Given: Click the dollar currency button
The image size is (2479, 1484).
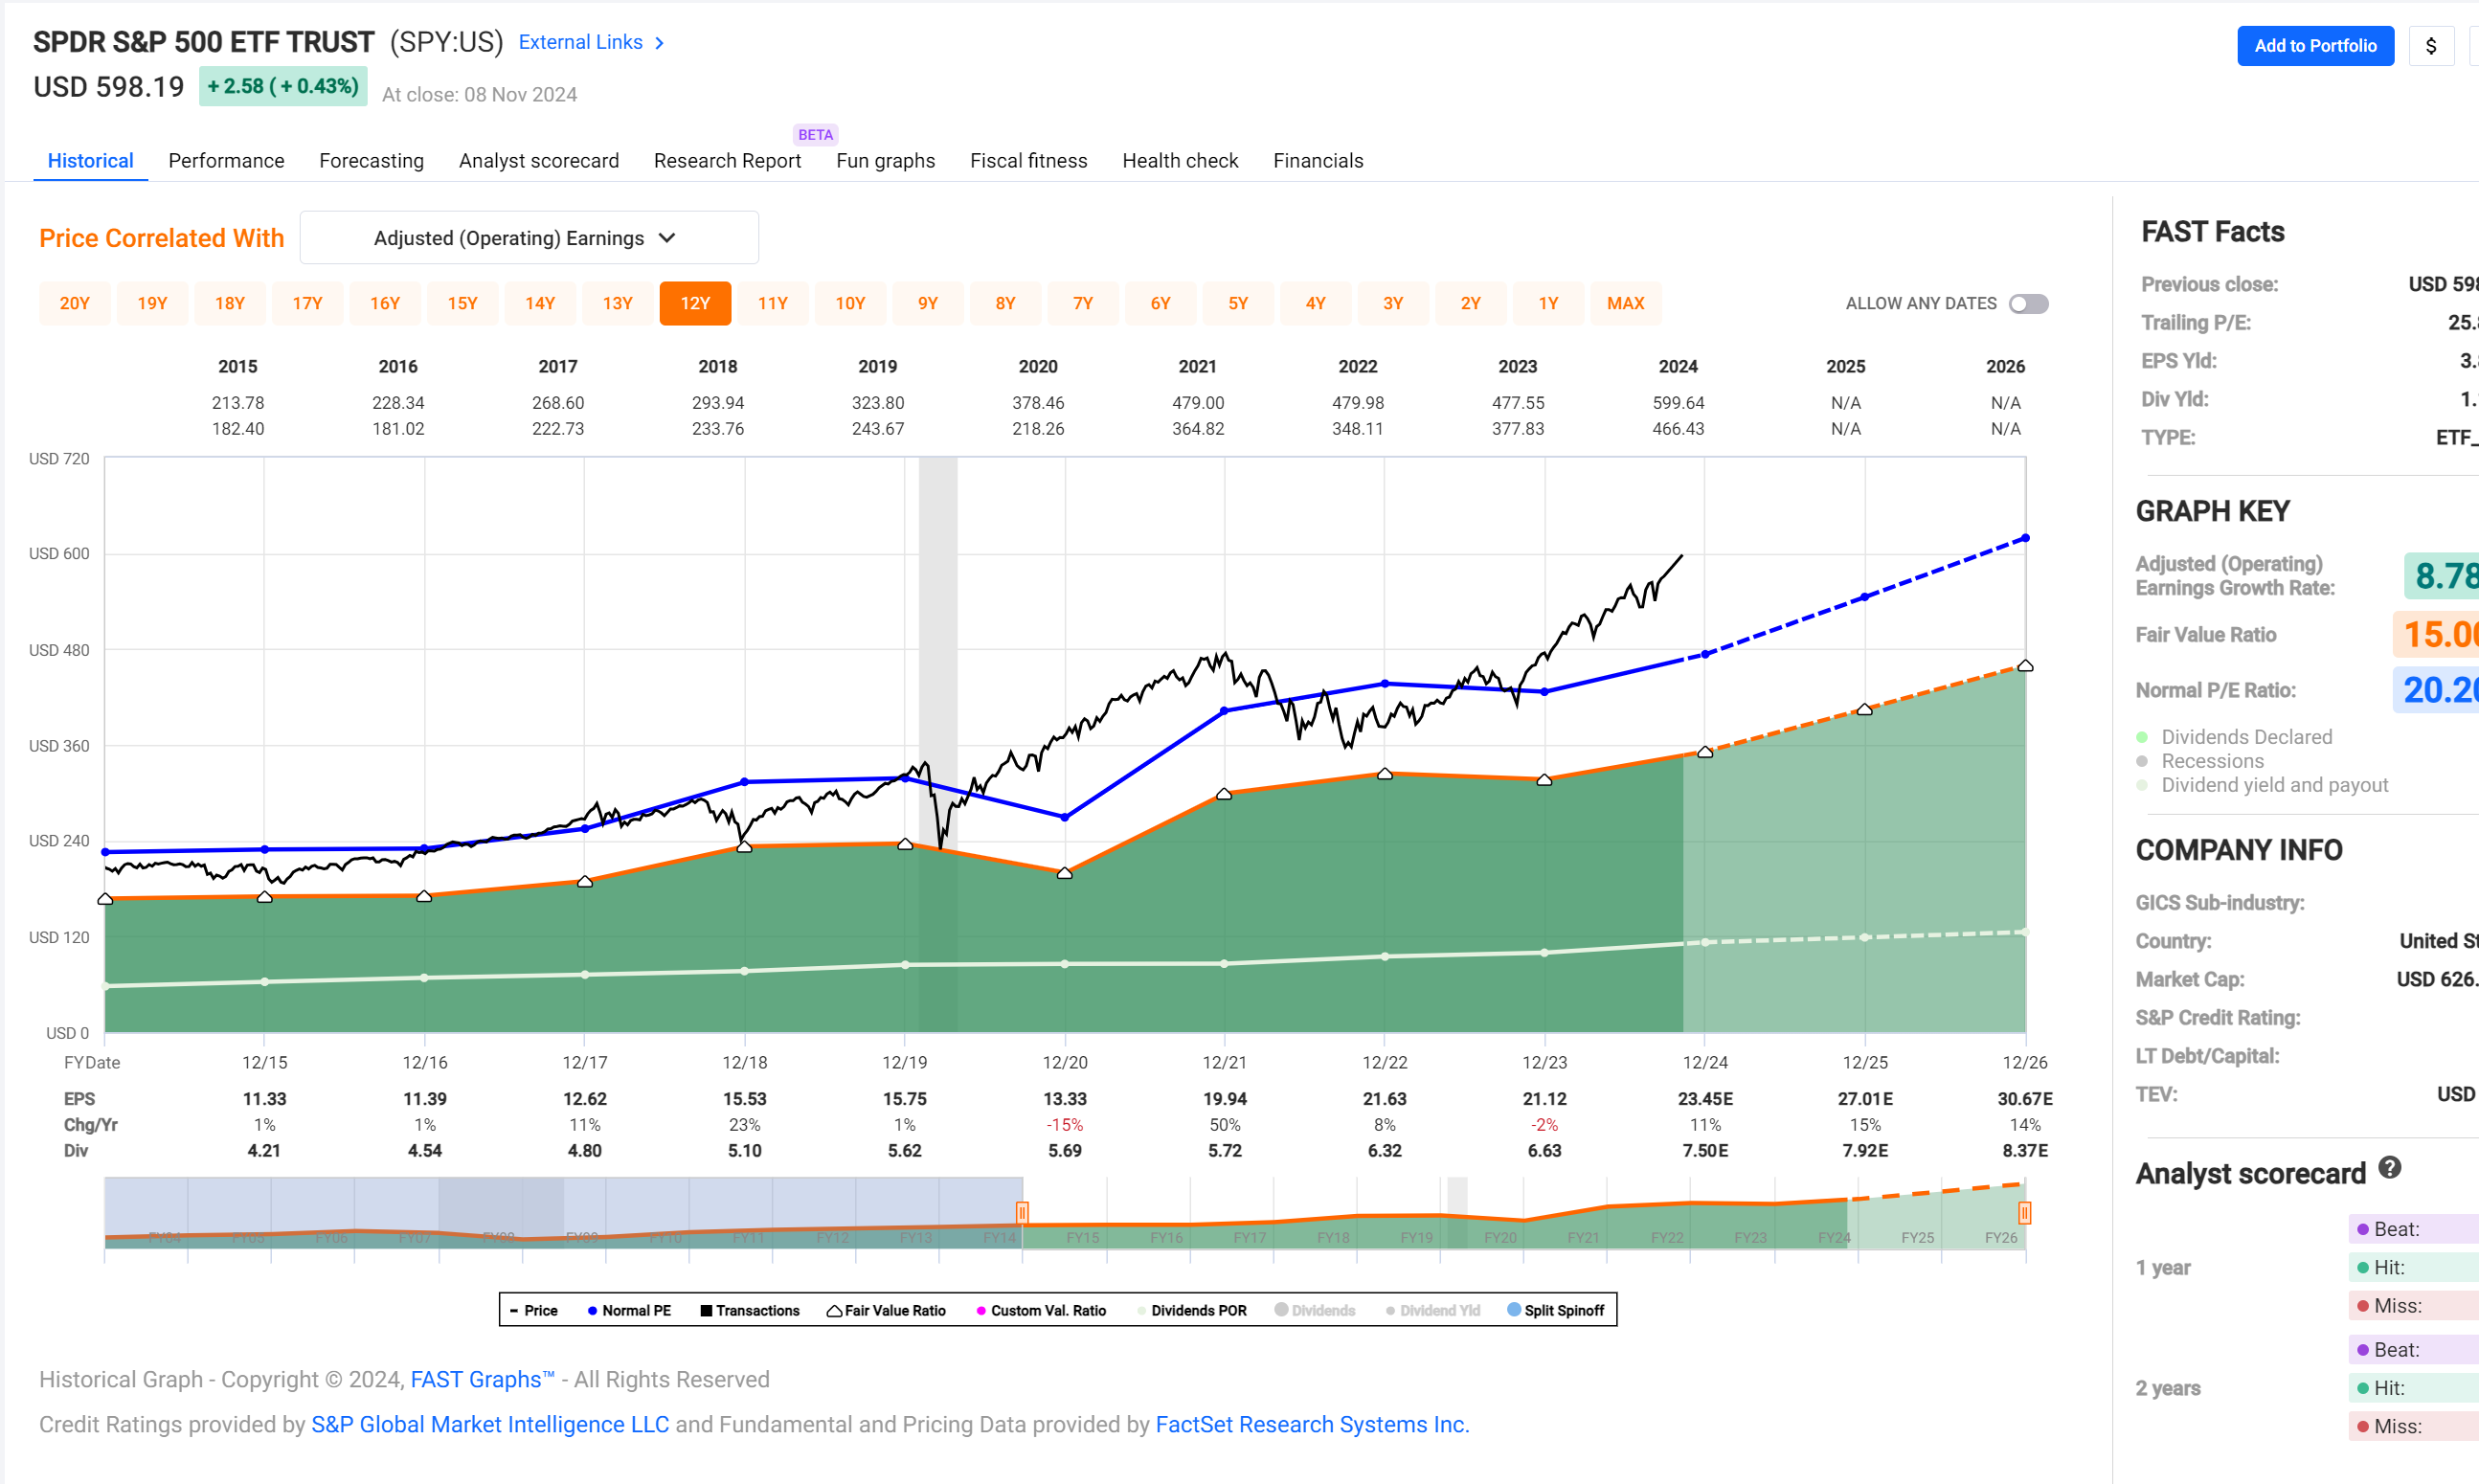Looking at the screenshot, I should coord(2431,46).
